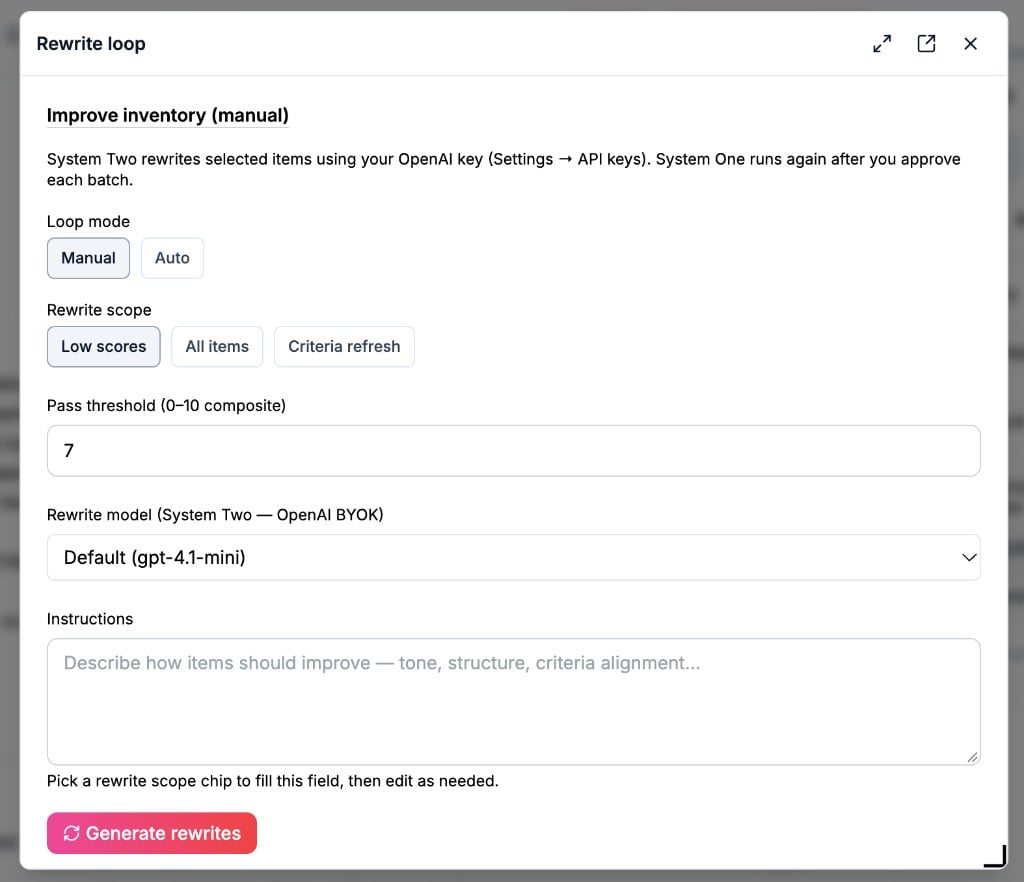Choose the Low scores rewrite scope

pyautogui.click(x=104, y=347)
